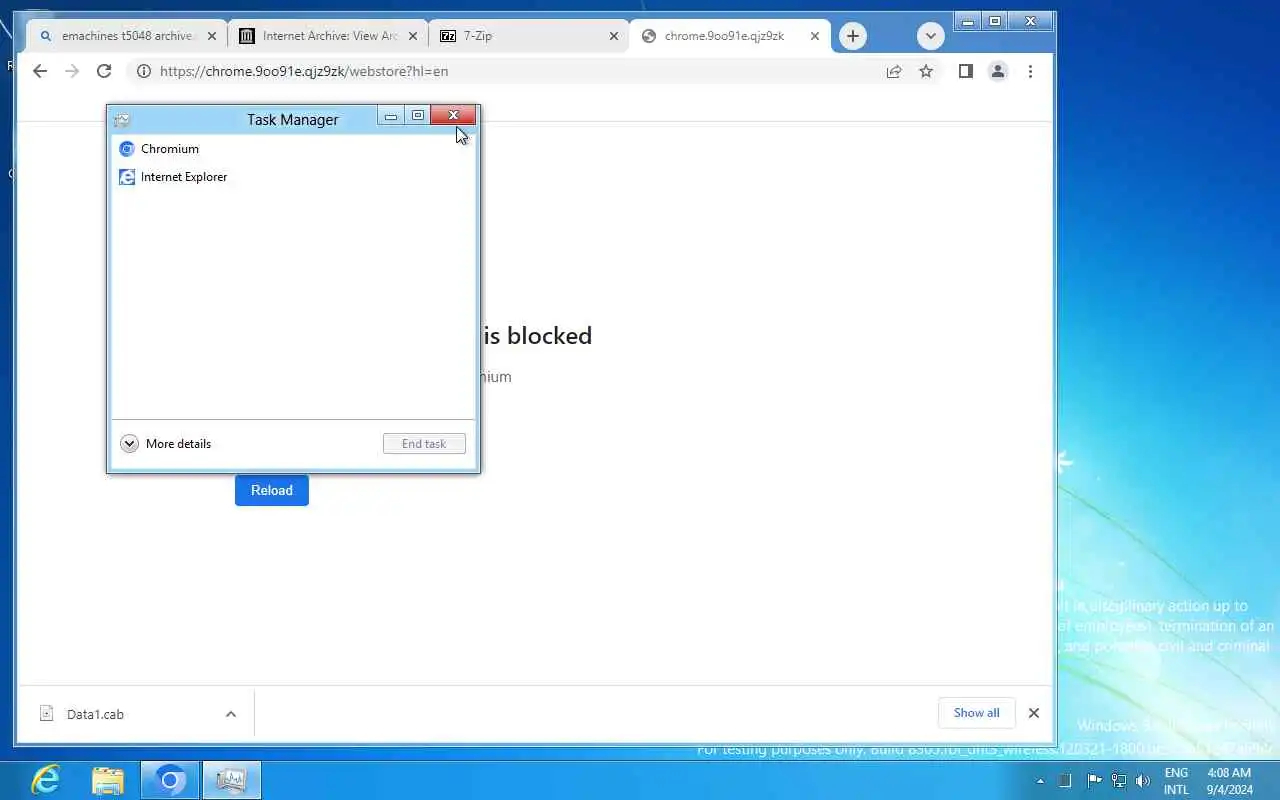Minimize the Chromium browser window
This screenshot has width=1280, height=800.
[967, 21]
